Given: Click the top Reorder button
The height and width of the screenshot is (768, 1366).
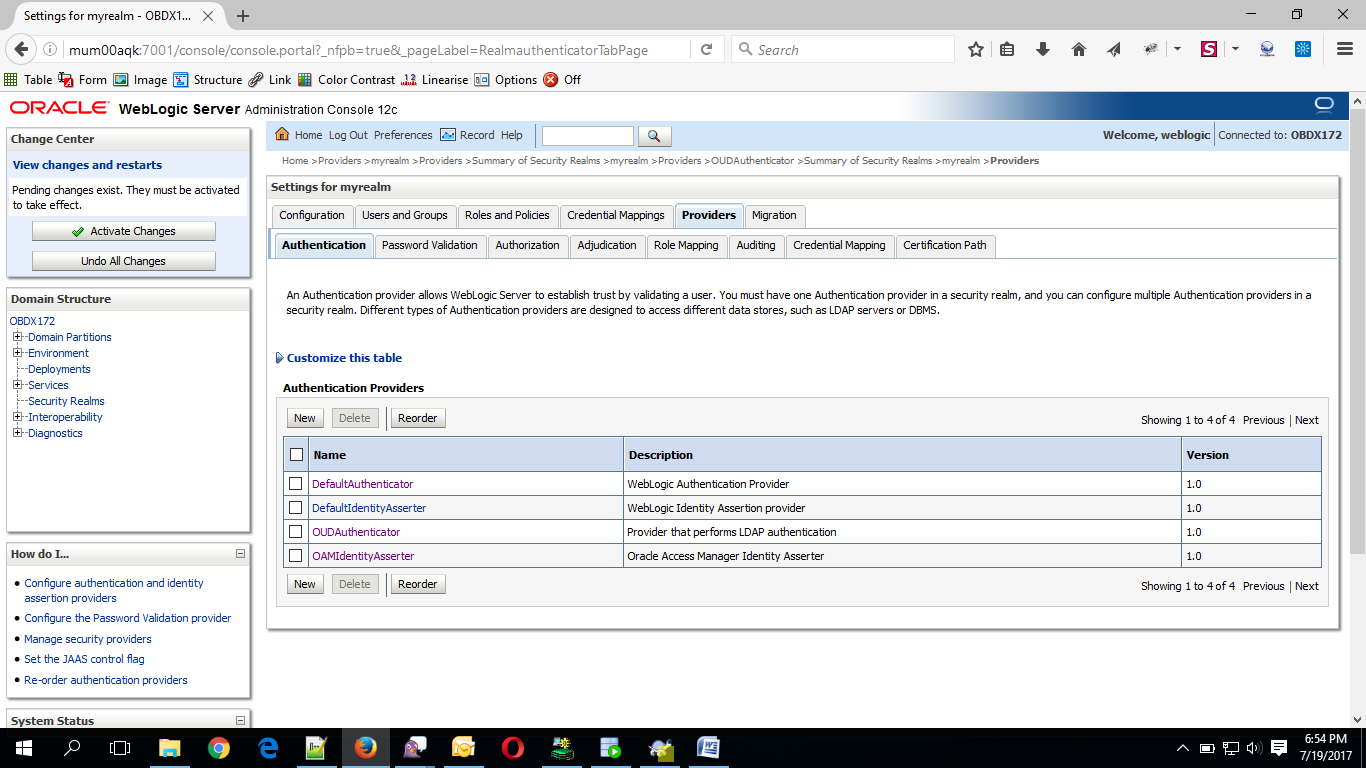Looking at the screenshot, I should click(x=418, y=418).
